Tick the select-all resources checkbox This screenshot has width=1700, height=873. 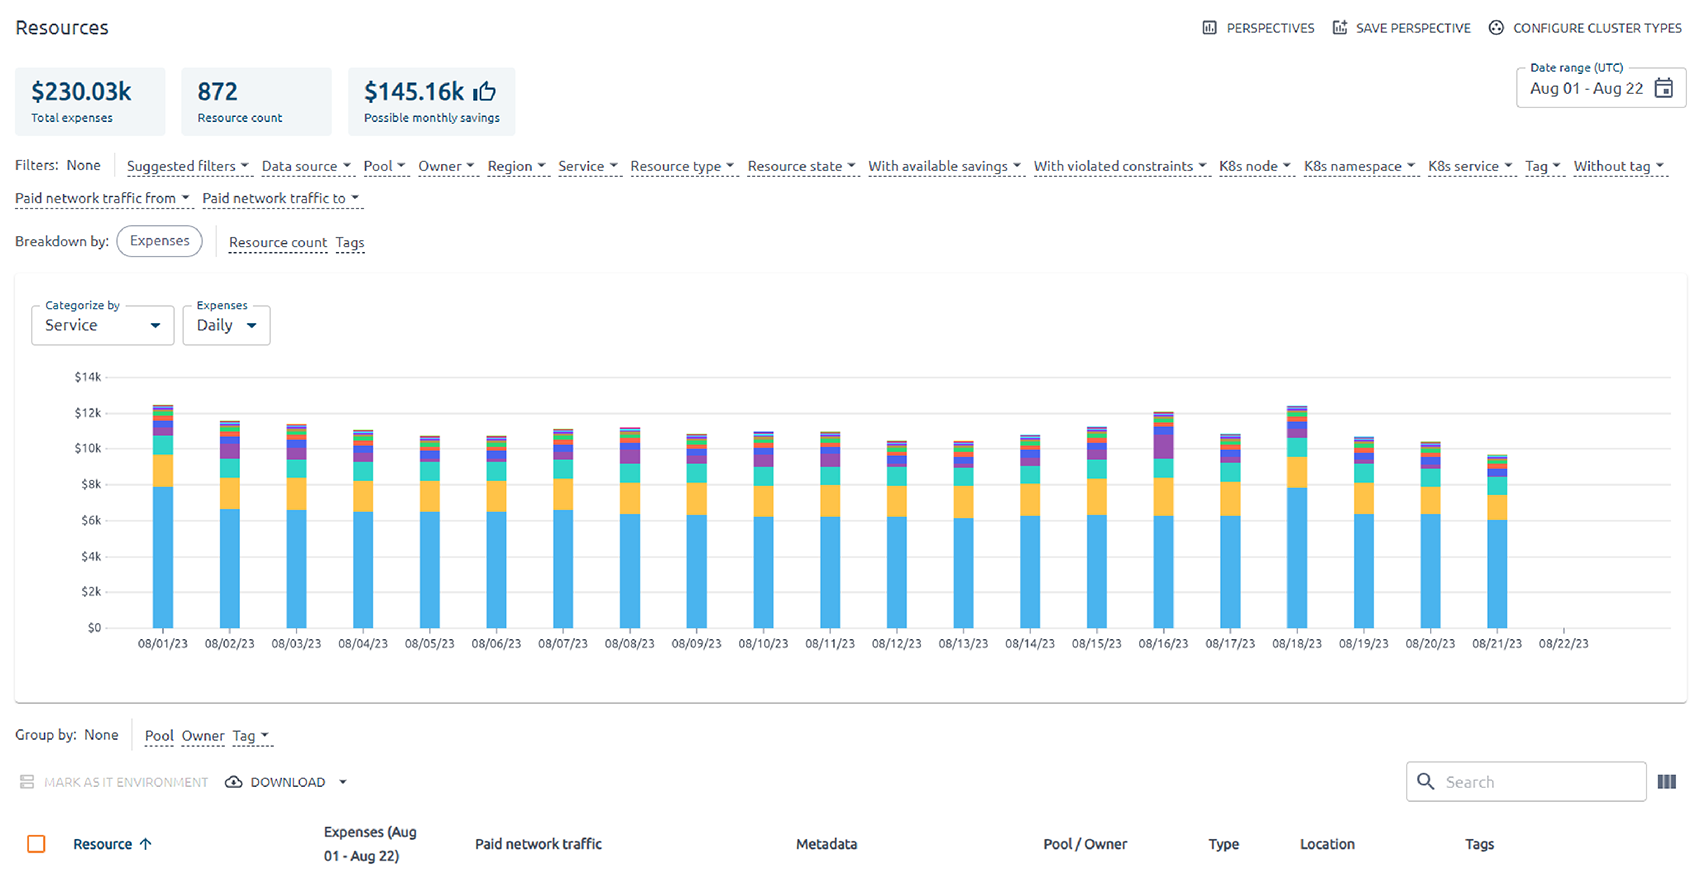(x=36, y=844)
